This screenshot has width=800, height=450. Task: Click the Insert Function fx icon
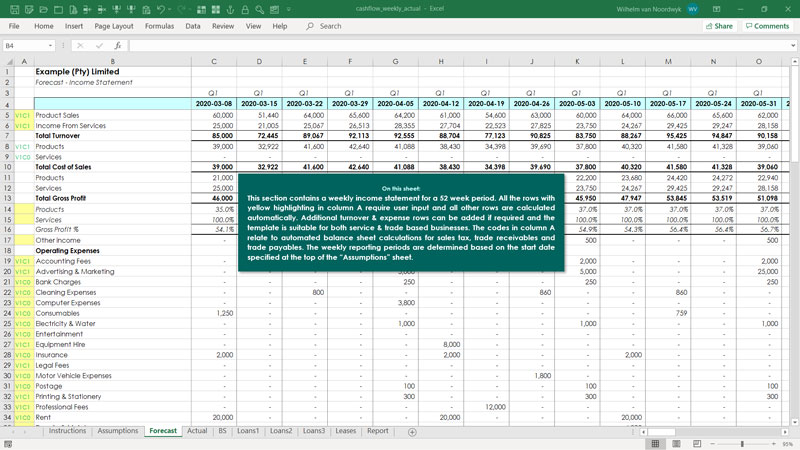pyautogui.click(x=118, y=45)
